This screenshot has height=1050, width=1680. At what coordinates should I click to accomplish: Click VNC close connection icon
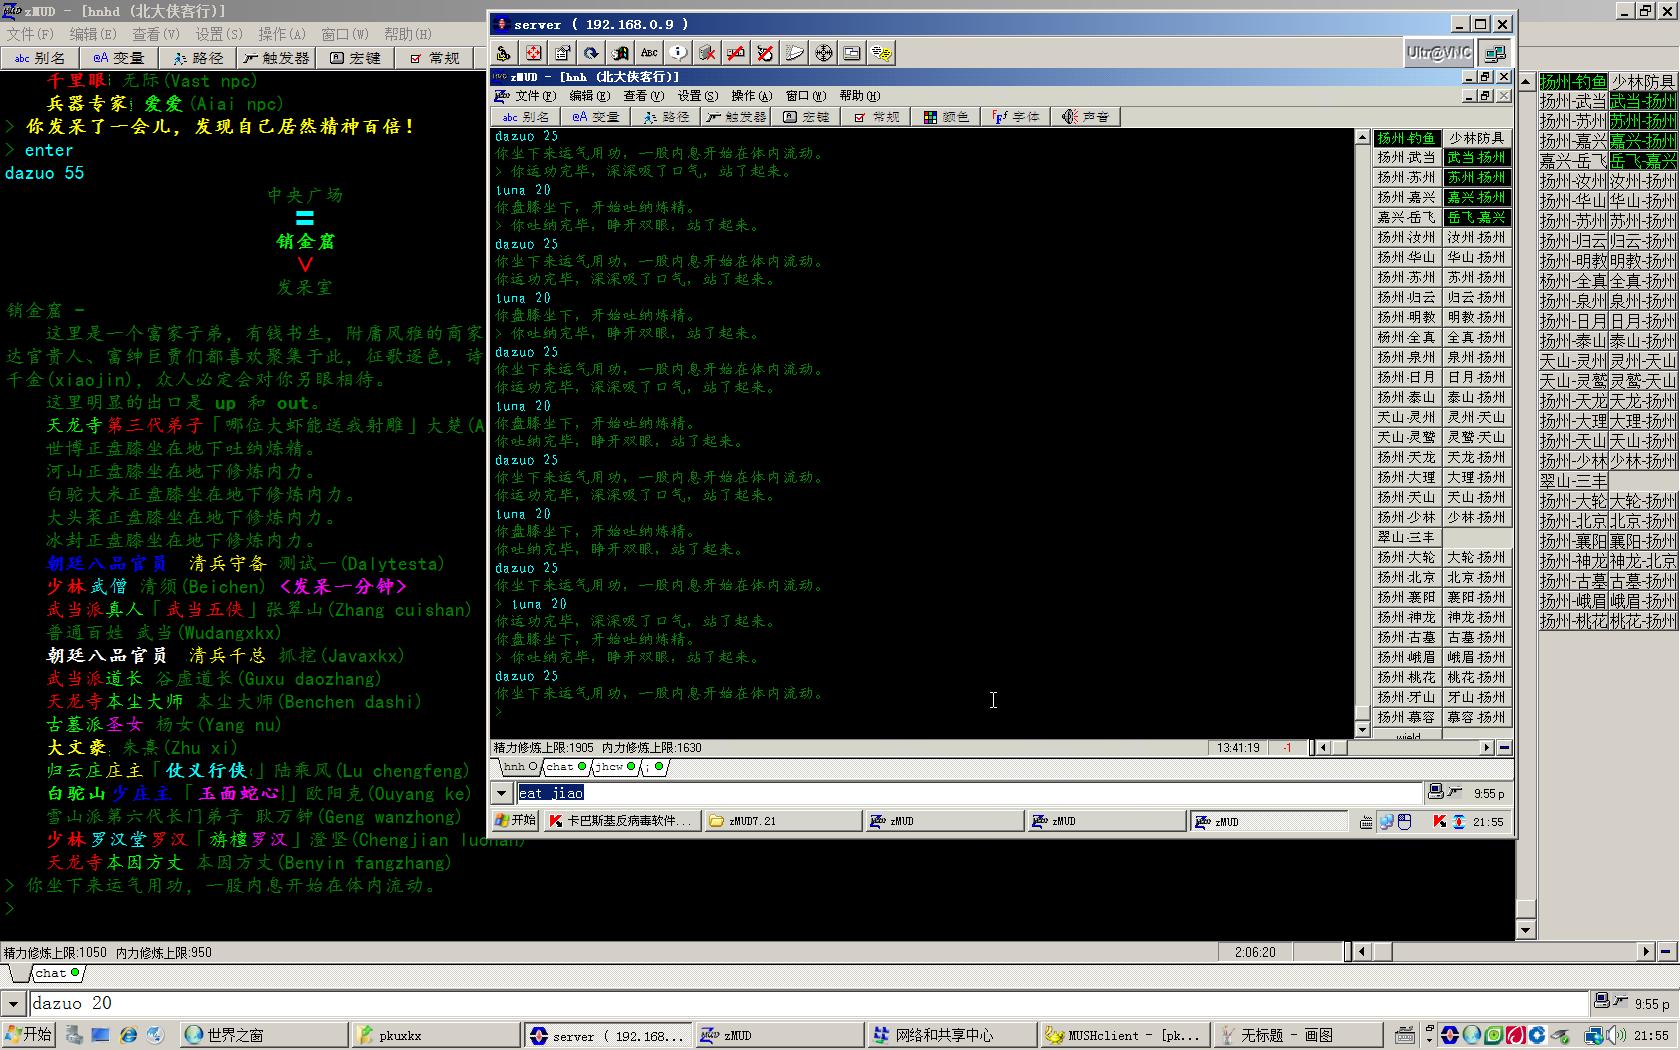707,53
